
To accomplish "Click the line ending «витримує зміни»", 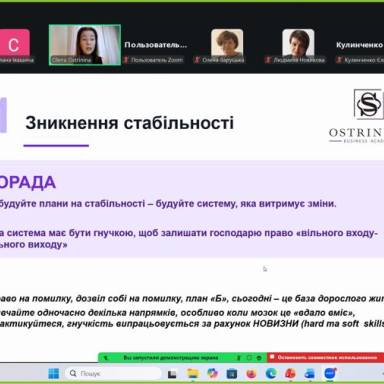I will 168,204.
